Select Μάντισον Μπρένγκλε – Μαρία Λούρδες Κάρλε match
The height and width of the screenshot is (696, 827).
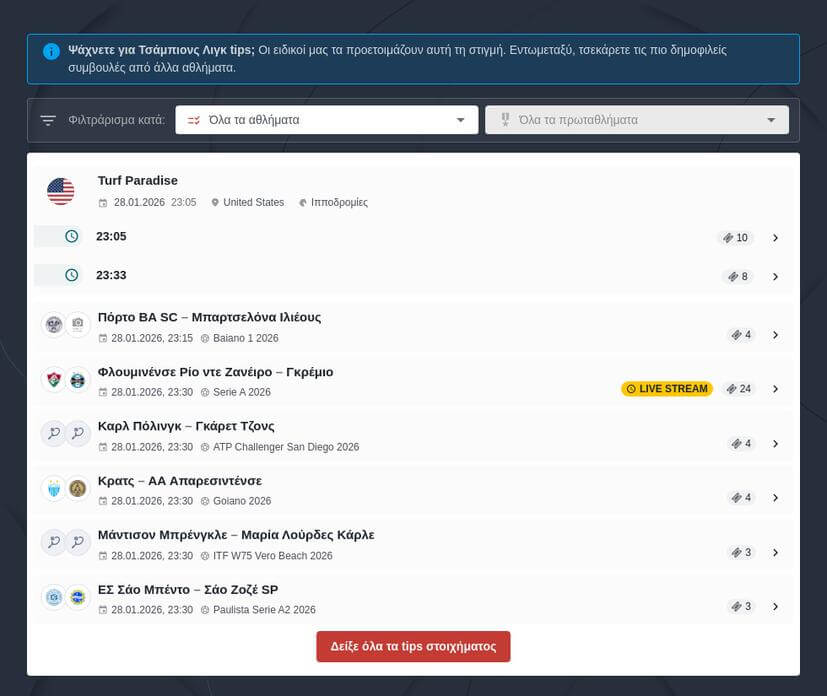236,535
